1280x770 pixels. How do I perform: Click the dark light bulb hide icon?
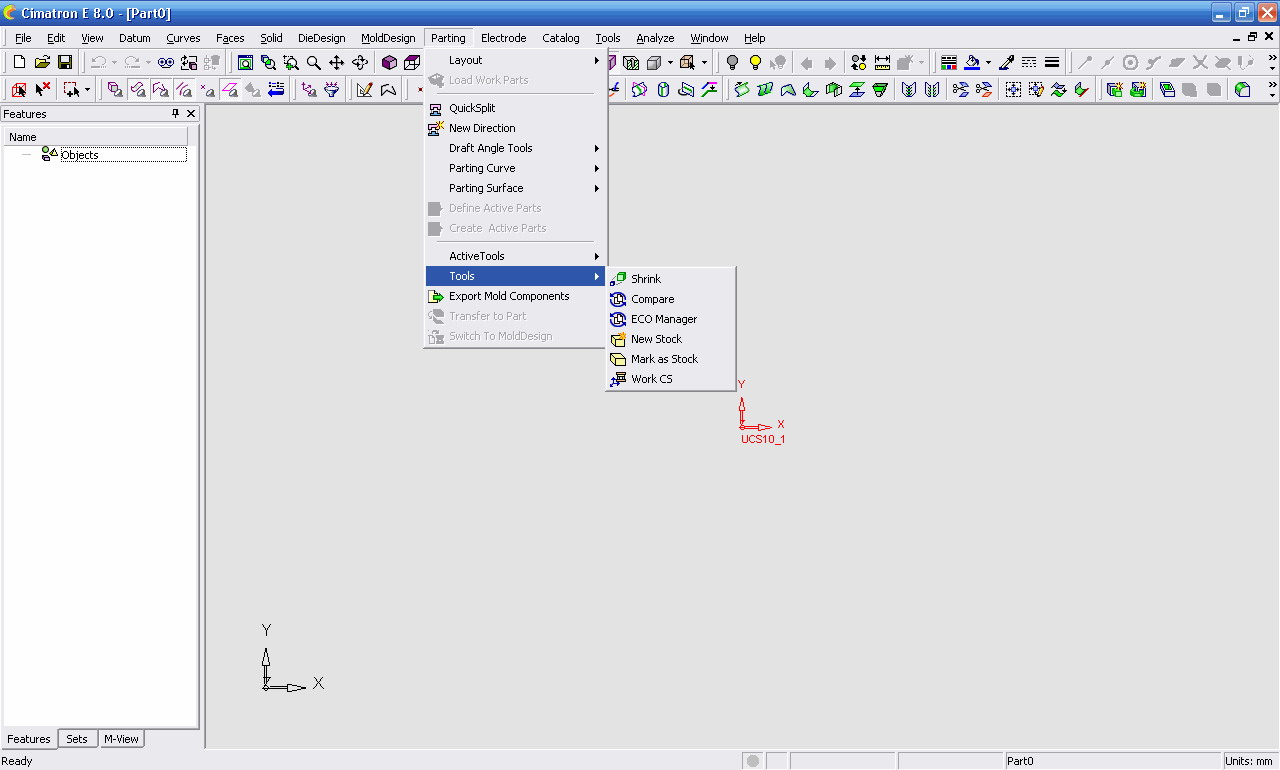tap(732, 62)
